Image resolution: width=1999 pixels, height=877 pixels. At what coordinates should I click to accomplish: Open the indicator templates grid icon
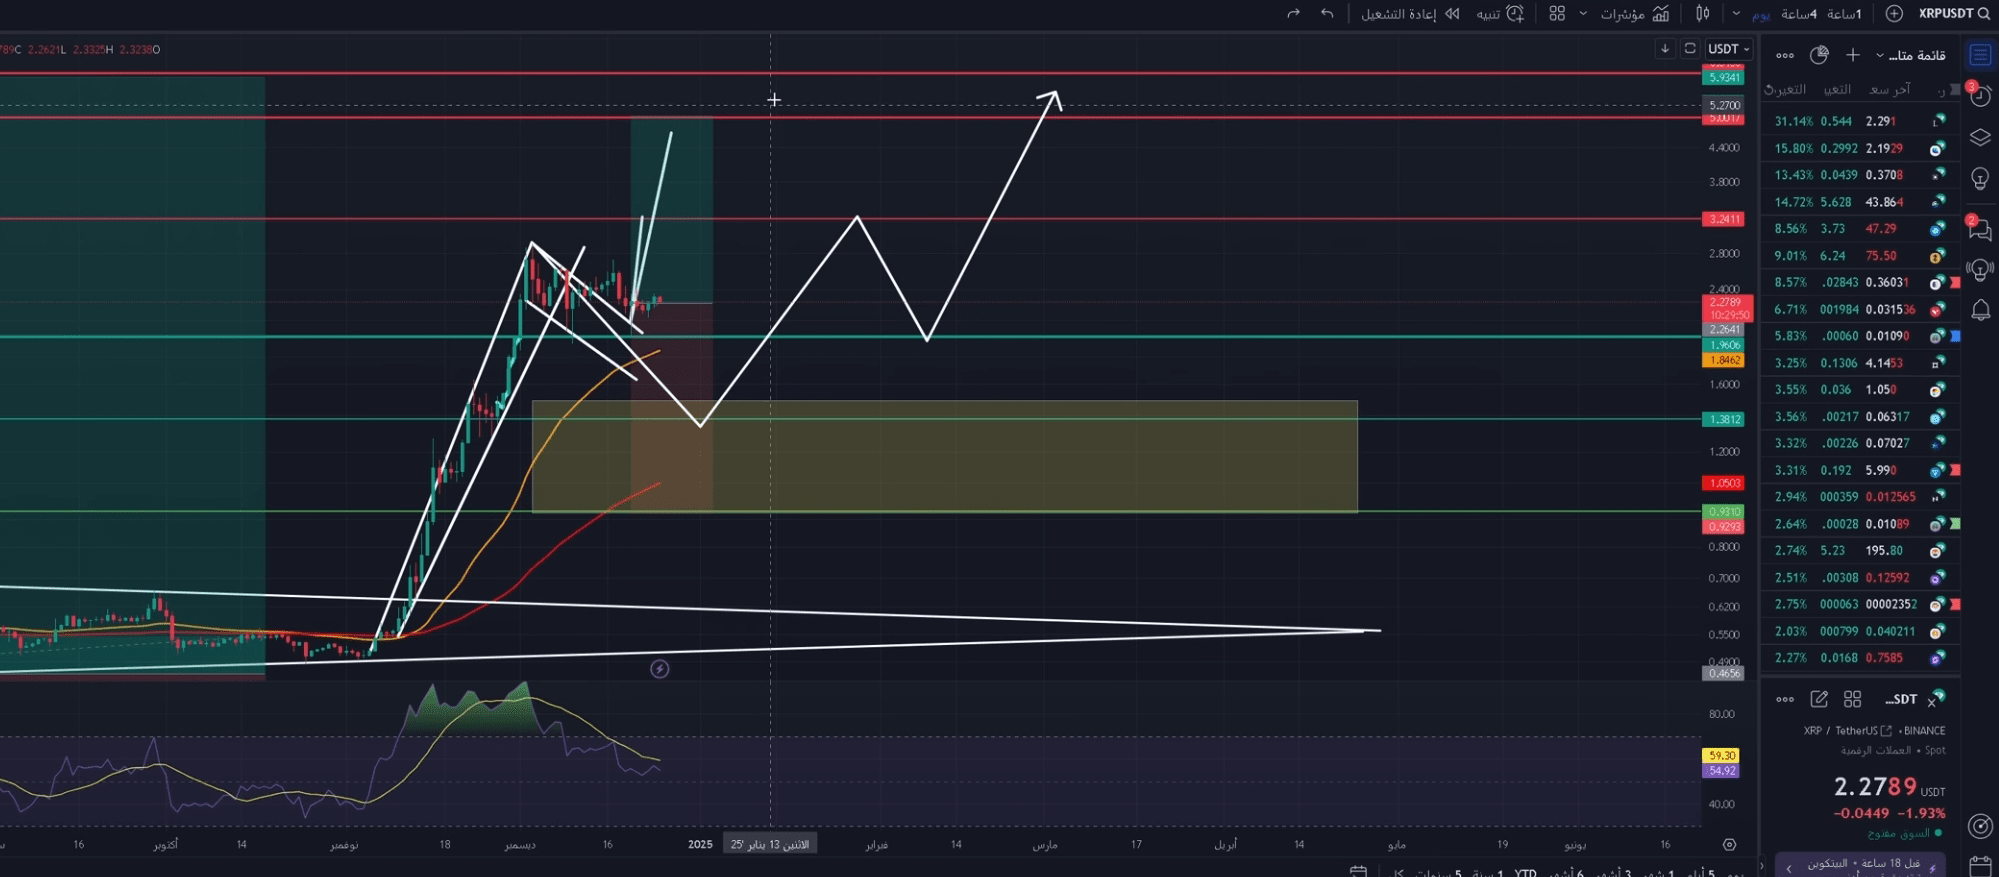pos(1557,13)
